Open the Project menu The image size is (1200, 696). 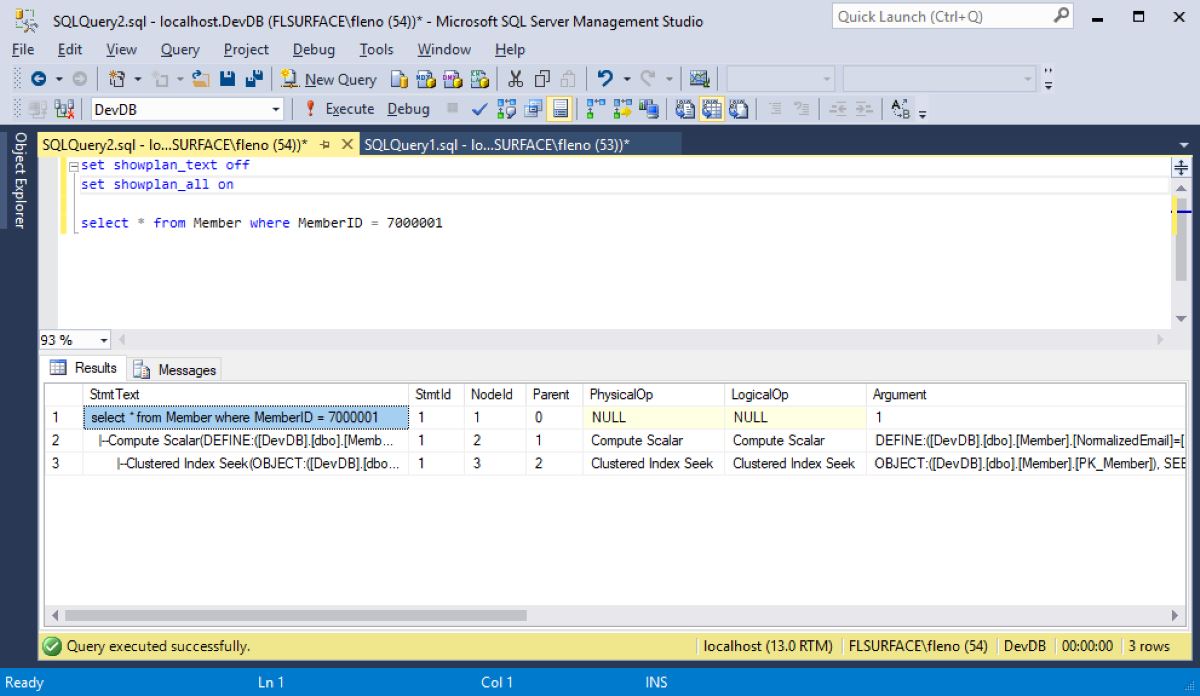coord(246,49)
